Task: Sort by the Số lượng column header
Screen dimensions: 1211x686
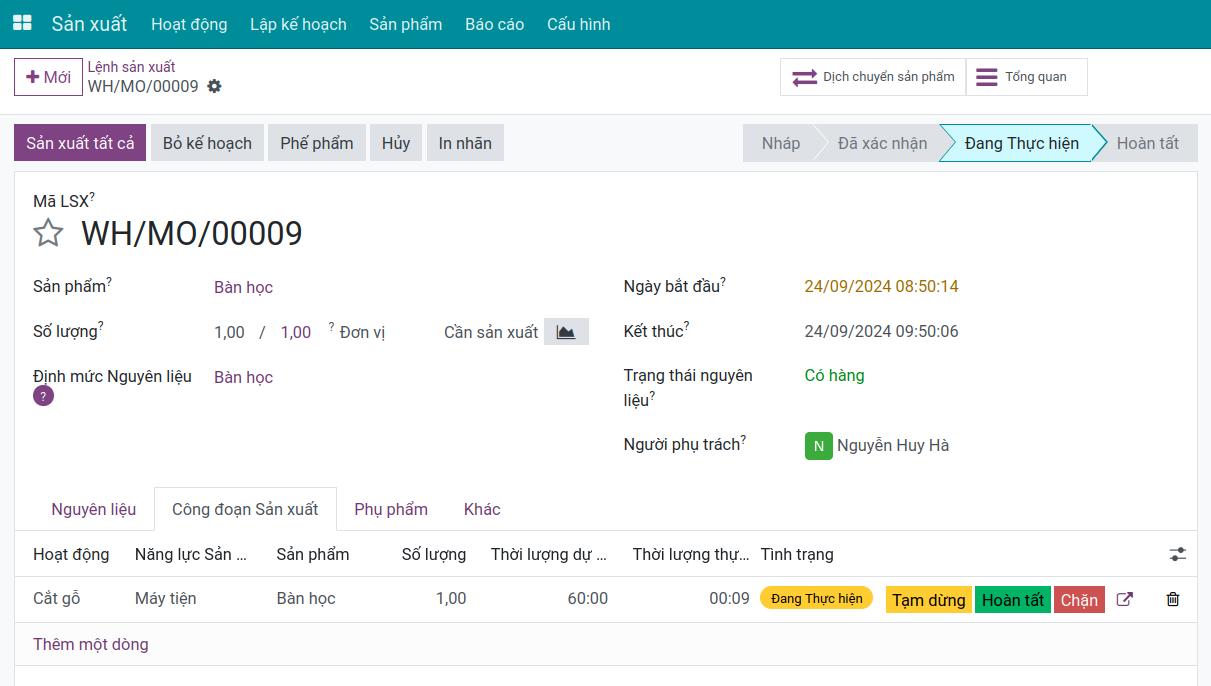Action: (433, 554)
